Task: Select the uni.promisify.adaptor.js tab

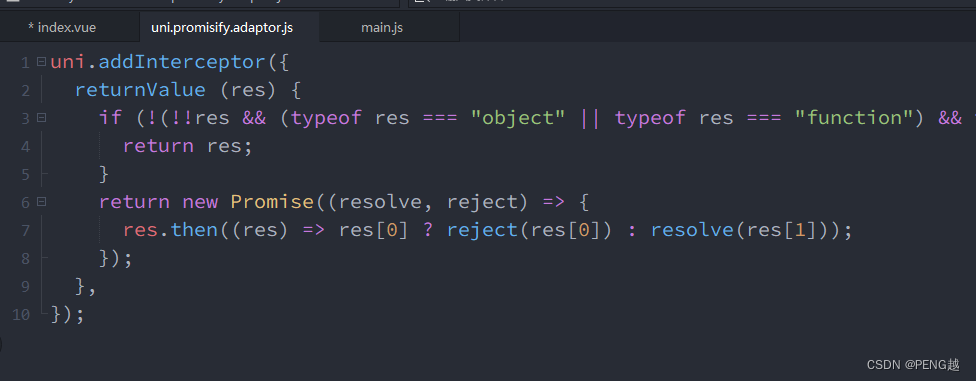Action: click(x=222, y=28)
